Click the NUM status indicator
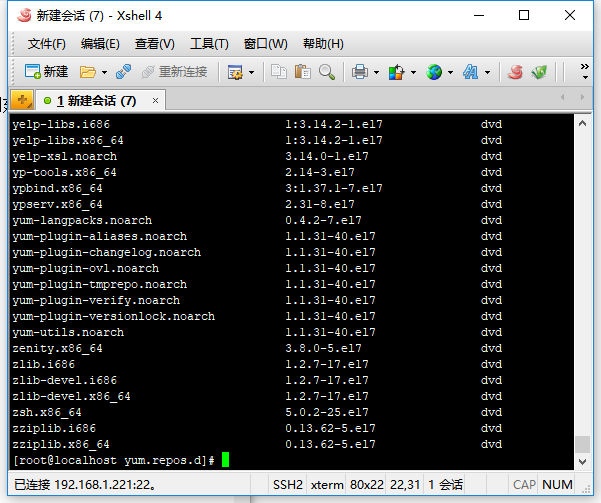 [557, 485]
